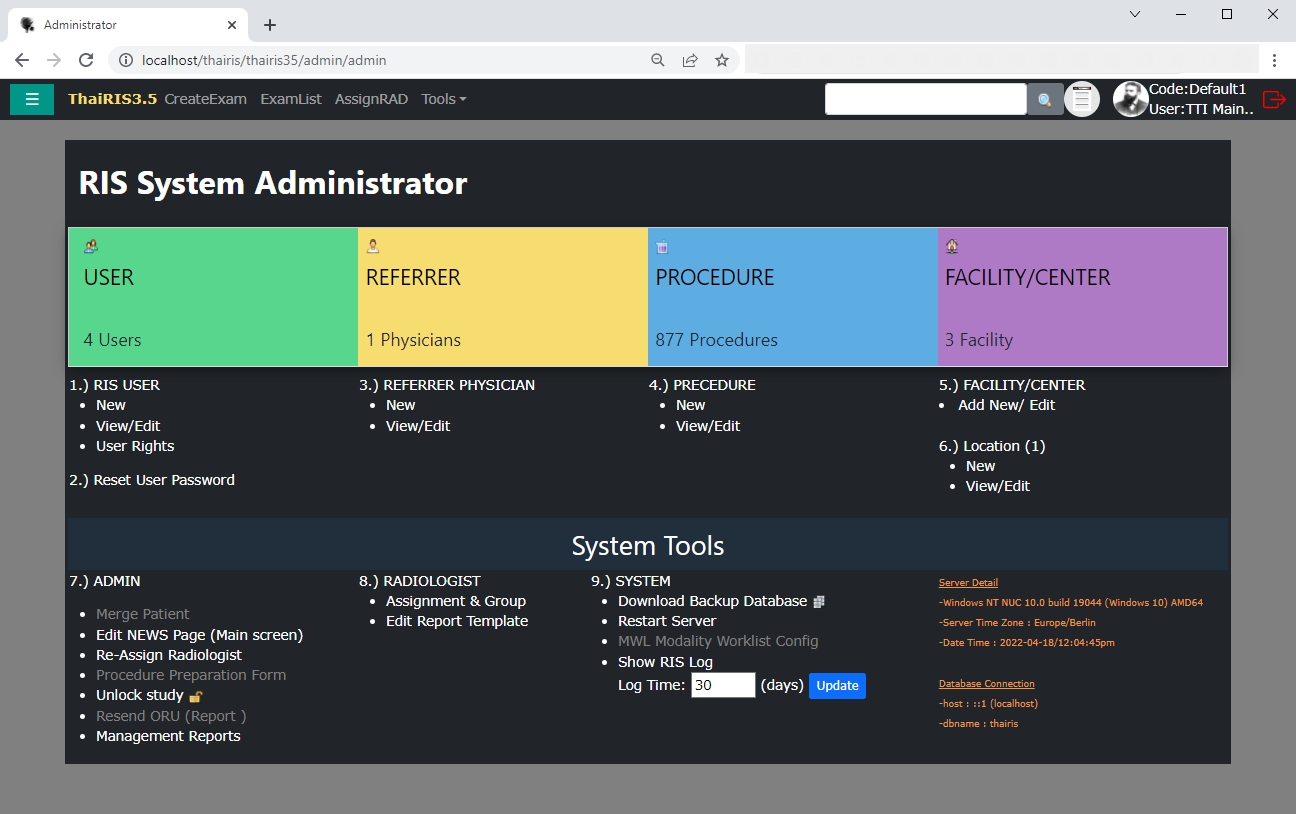Expand the Tools dropdown menu
The width and height of the screenshot is (1296, 814).
pos(443,99)
